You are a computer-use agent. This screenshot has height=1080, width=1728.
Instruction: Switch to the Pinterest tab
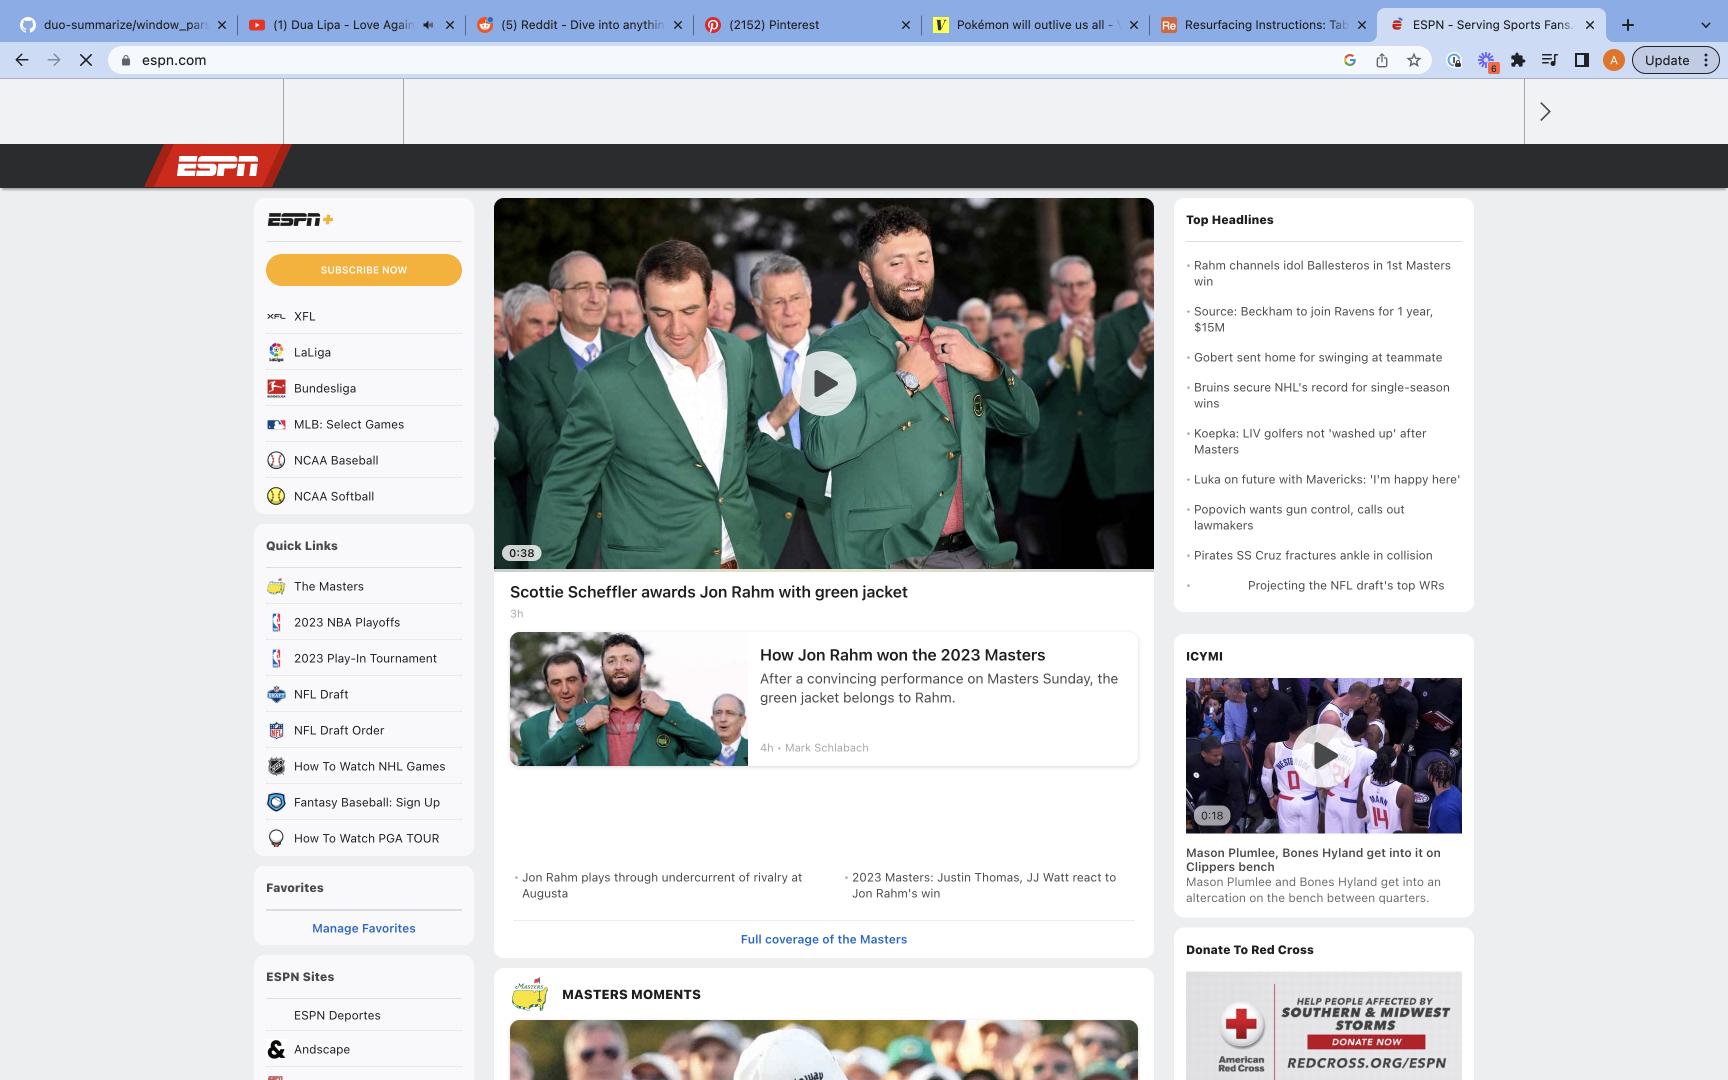(x=807, y=25)
